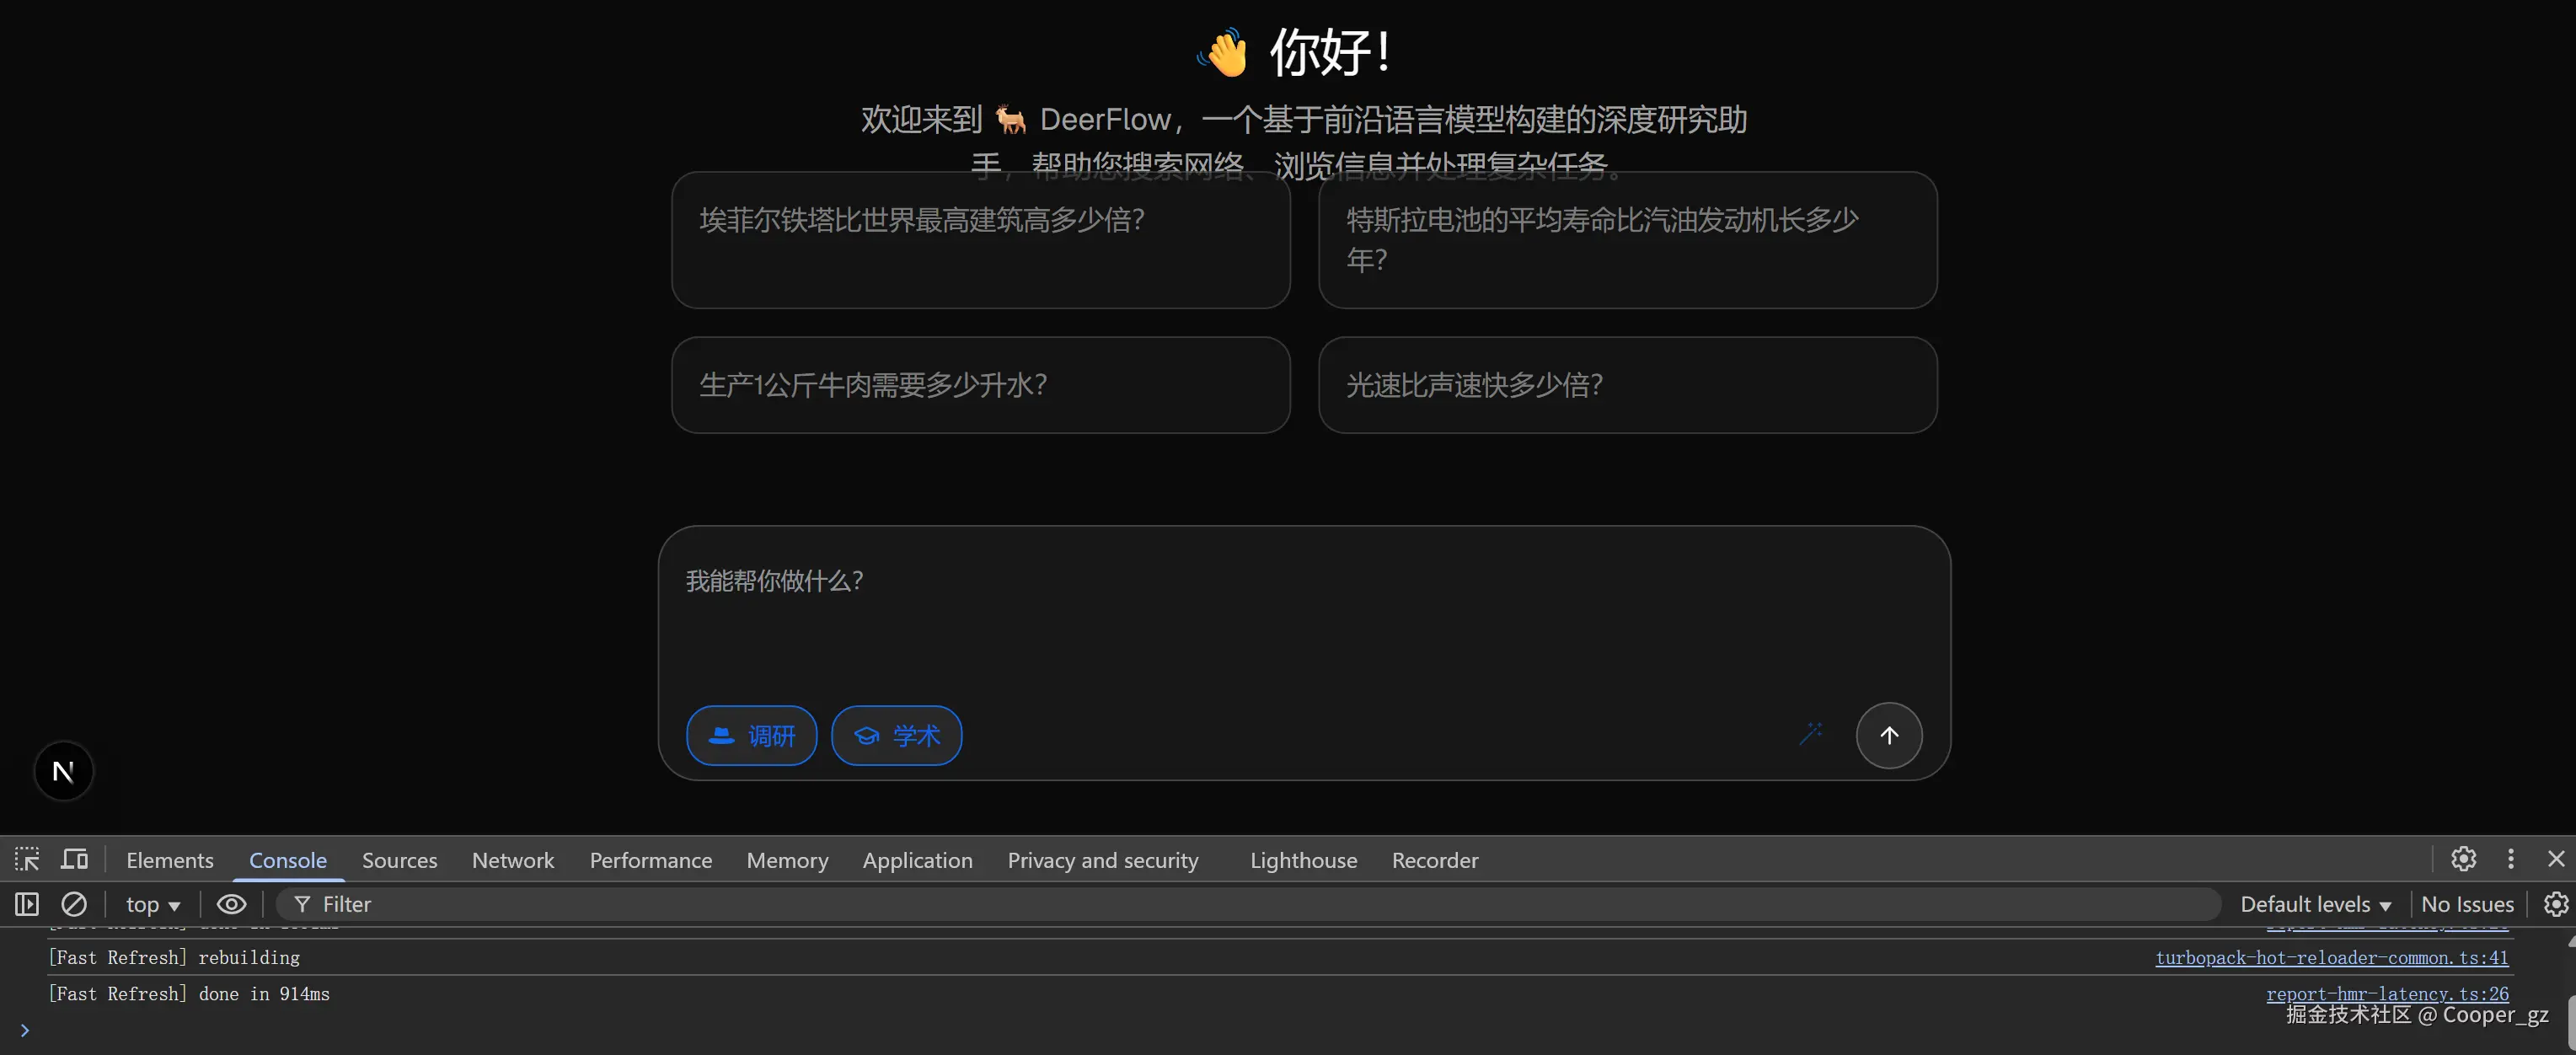Click the Next.js dev tools indicator
2576x1055 pixels.
63,771
